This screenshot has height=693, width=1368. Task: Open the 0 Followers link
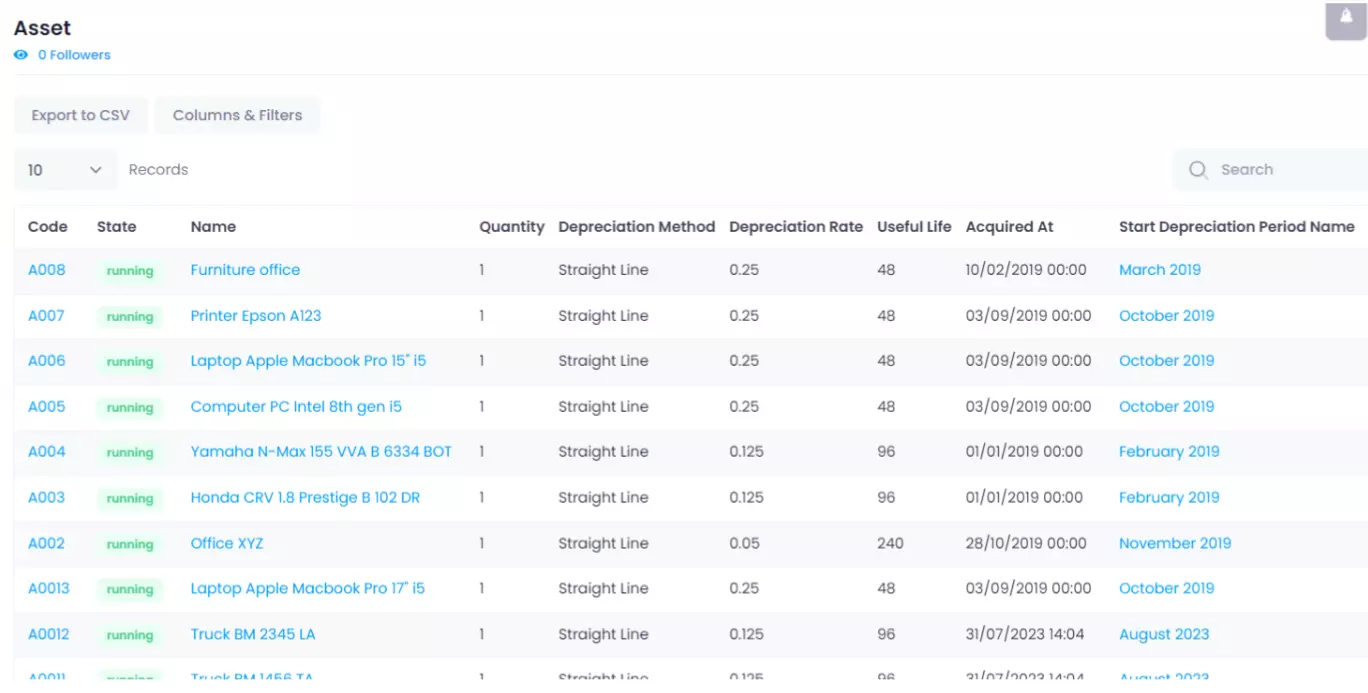pyautogui.click(x=74, y=55)
